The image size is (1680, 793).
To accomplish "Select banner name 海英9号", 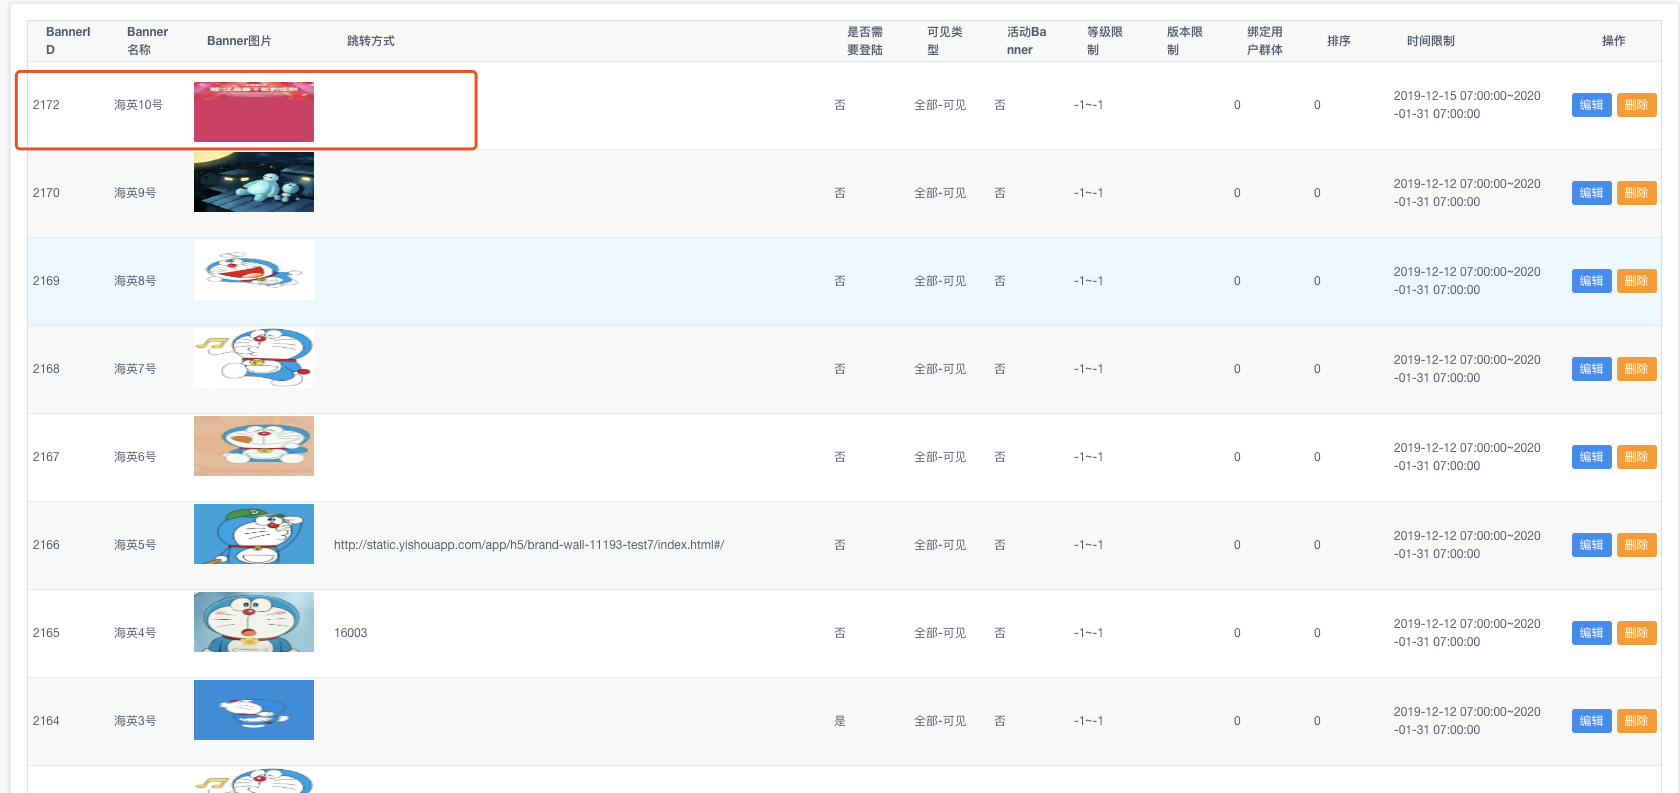I will coord(135,193).
